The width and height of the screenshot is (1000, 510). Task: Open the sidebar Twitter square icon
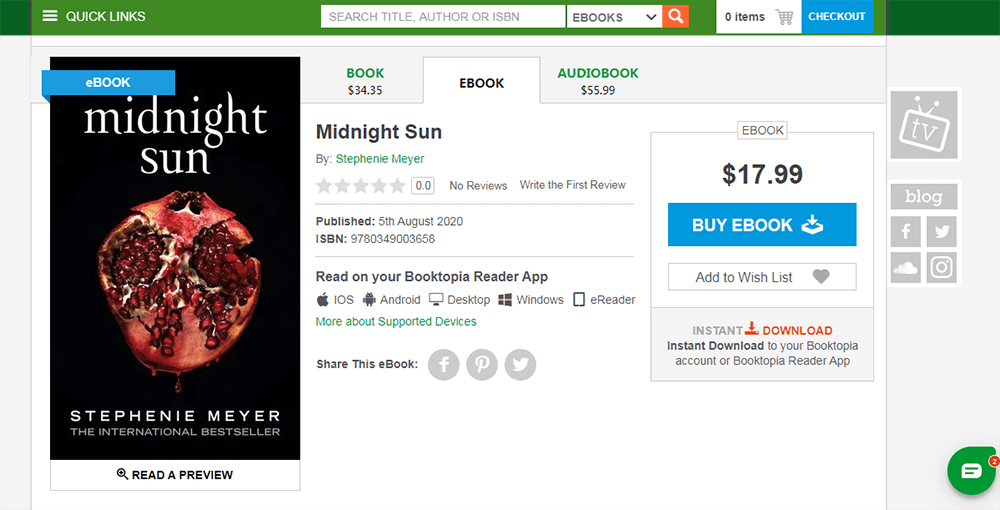pyautogui.click(x=941, y=232)
